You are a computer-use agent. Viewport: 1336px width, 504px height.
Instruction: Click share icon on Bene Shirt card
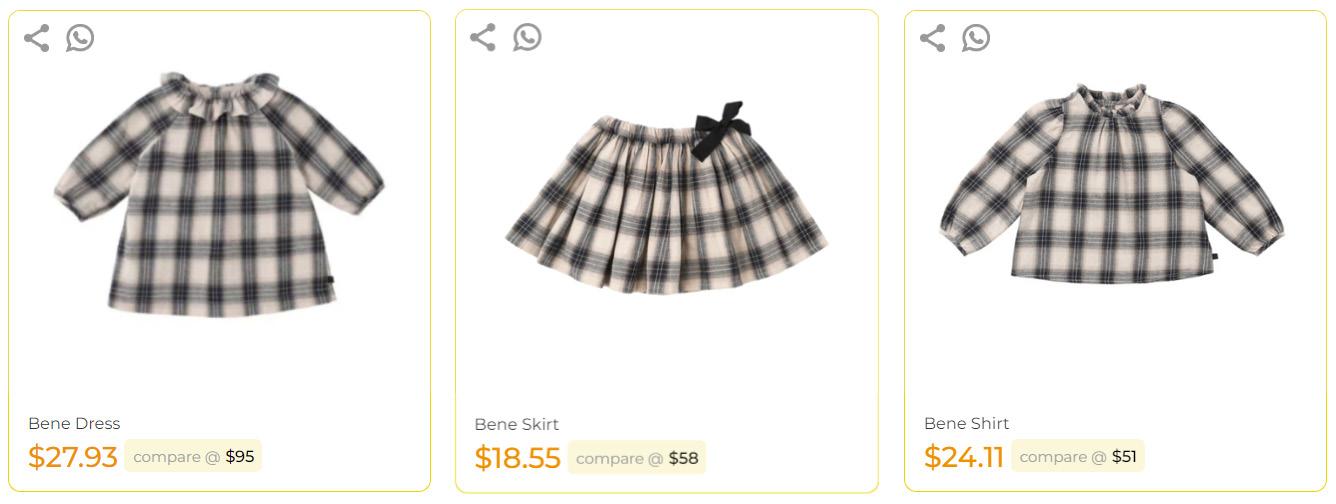pos(932,38)
